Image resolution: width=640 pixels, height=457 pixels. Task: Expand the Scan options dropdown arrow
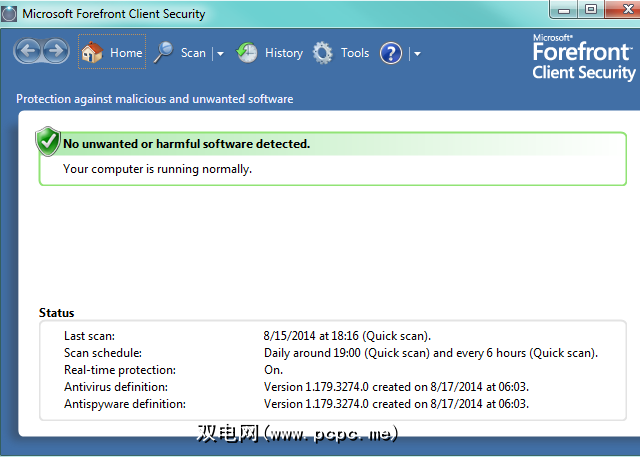[220, 54]
